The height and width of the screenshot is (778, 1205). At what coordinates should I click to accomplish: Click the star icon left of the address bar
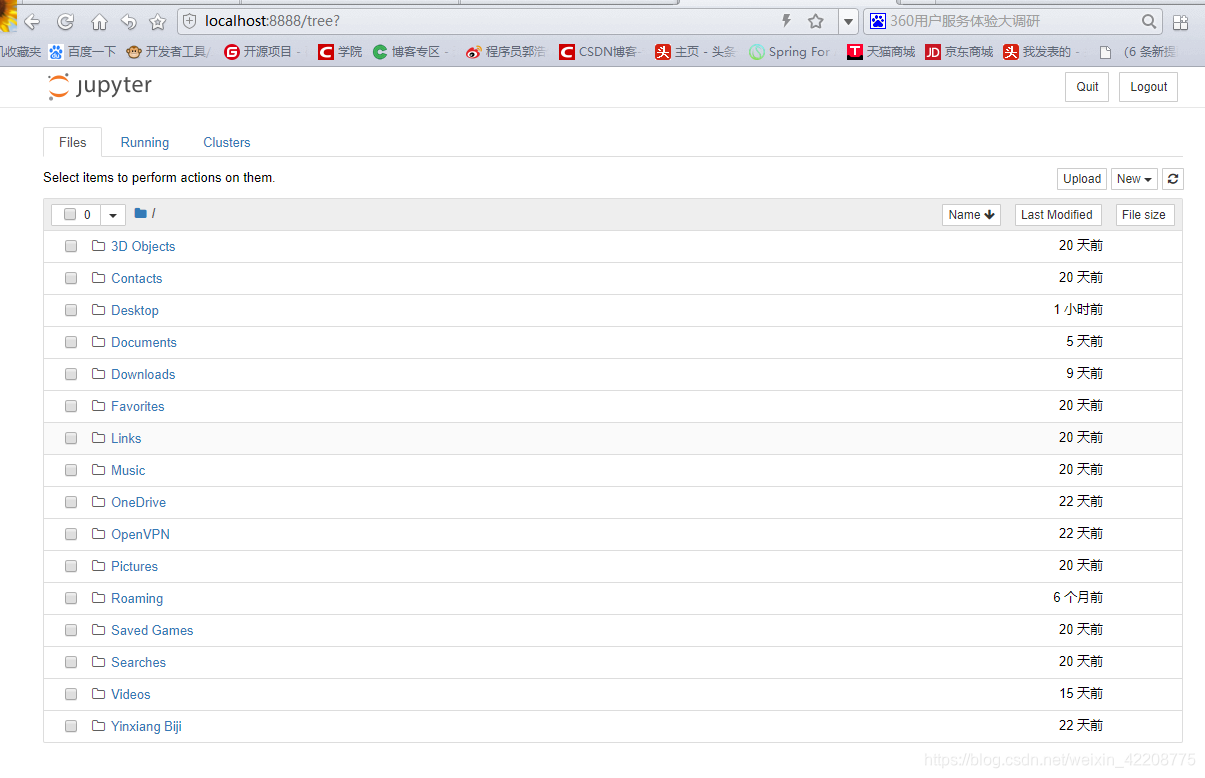pos(158,22)
